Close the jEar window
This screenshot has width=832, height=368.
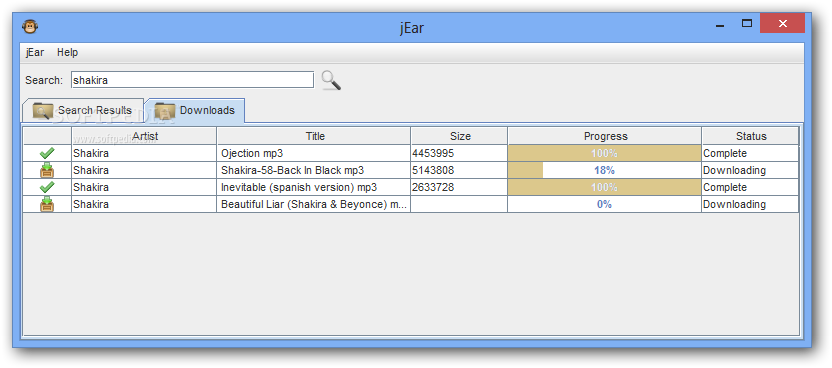pyautogui.click(x=782, y=23)
